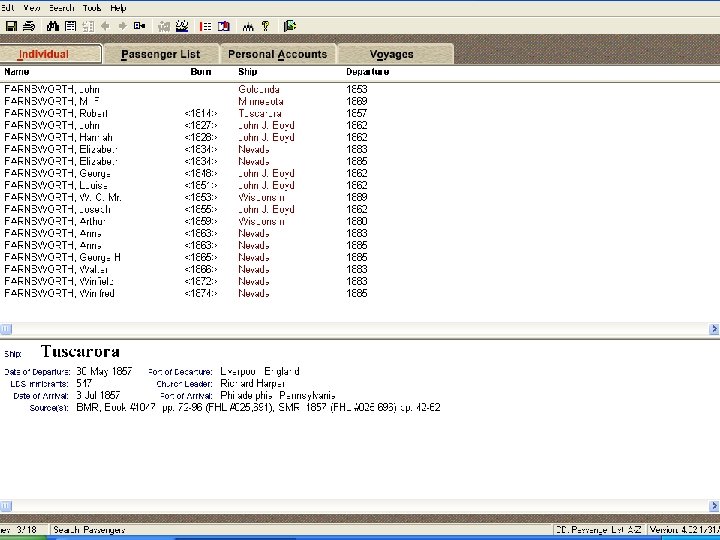
Task: Click the lightbulb help icon
Action: [264, 25]
